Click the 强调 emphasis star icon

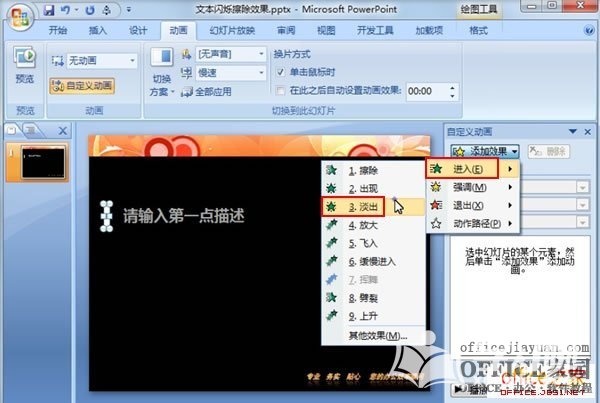[x=437, y=187]
